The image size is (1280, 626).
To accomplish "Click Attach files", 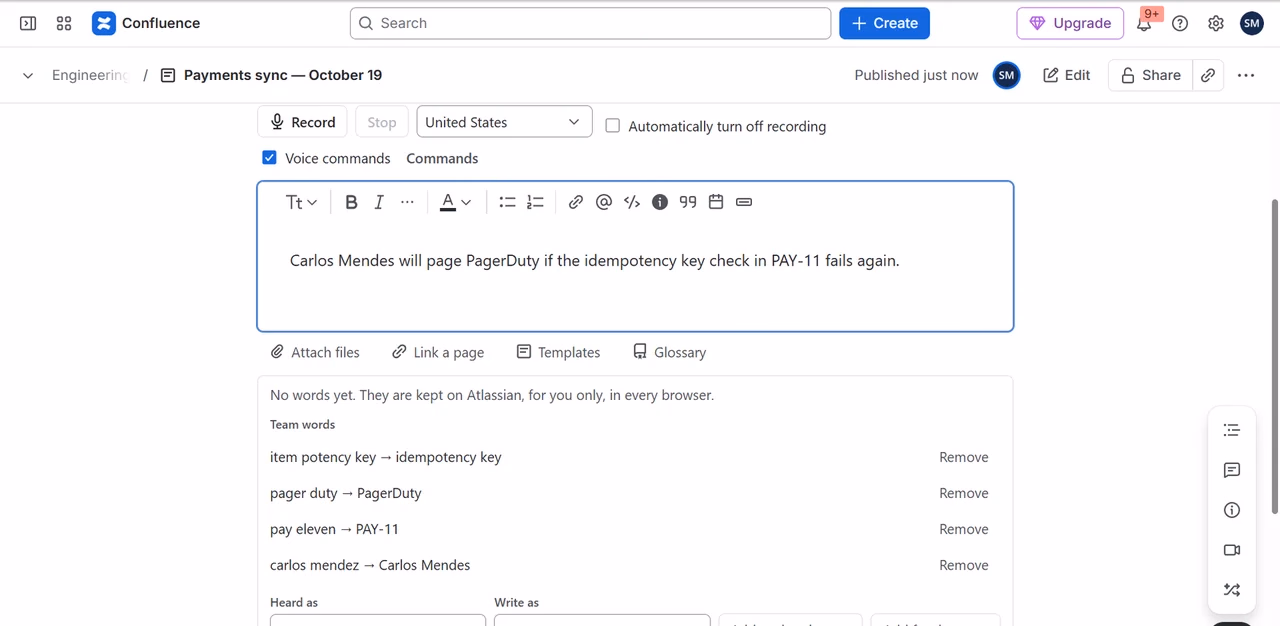I will click(x=315, y=352).
